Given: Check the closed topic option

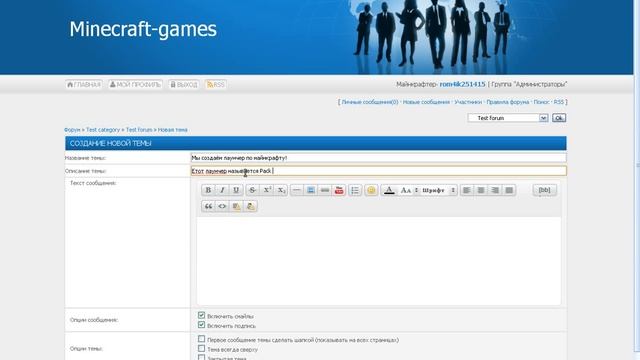Looking at the screenshot, I should [201, 358].
